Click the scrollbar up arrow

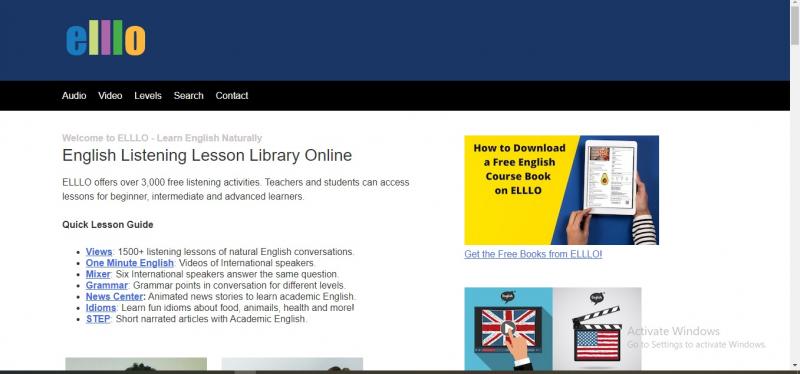(795, 4)
